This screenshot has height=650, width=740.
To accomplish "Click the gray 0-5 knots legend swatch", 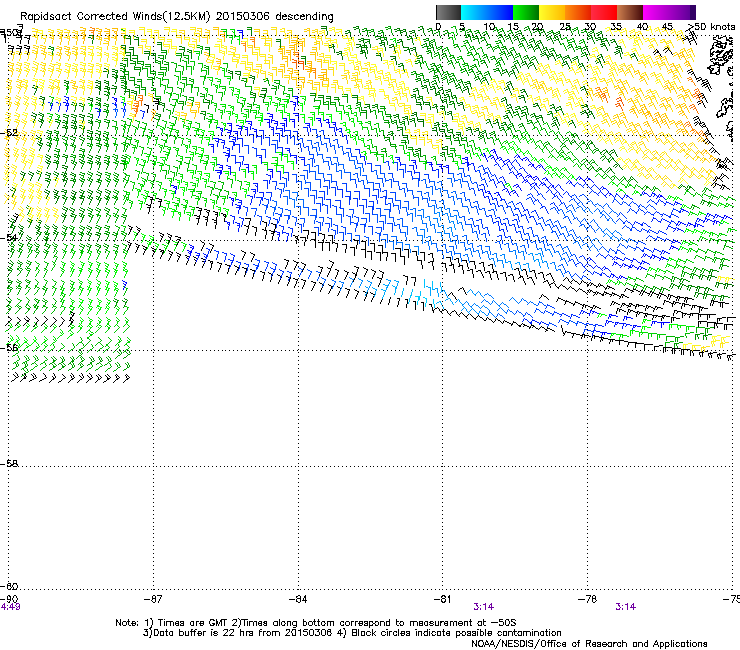I will pyautogui.click(x=448, y=12).
